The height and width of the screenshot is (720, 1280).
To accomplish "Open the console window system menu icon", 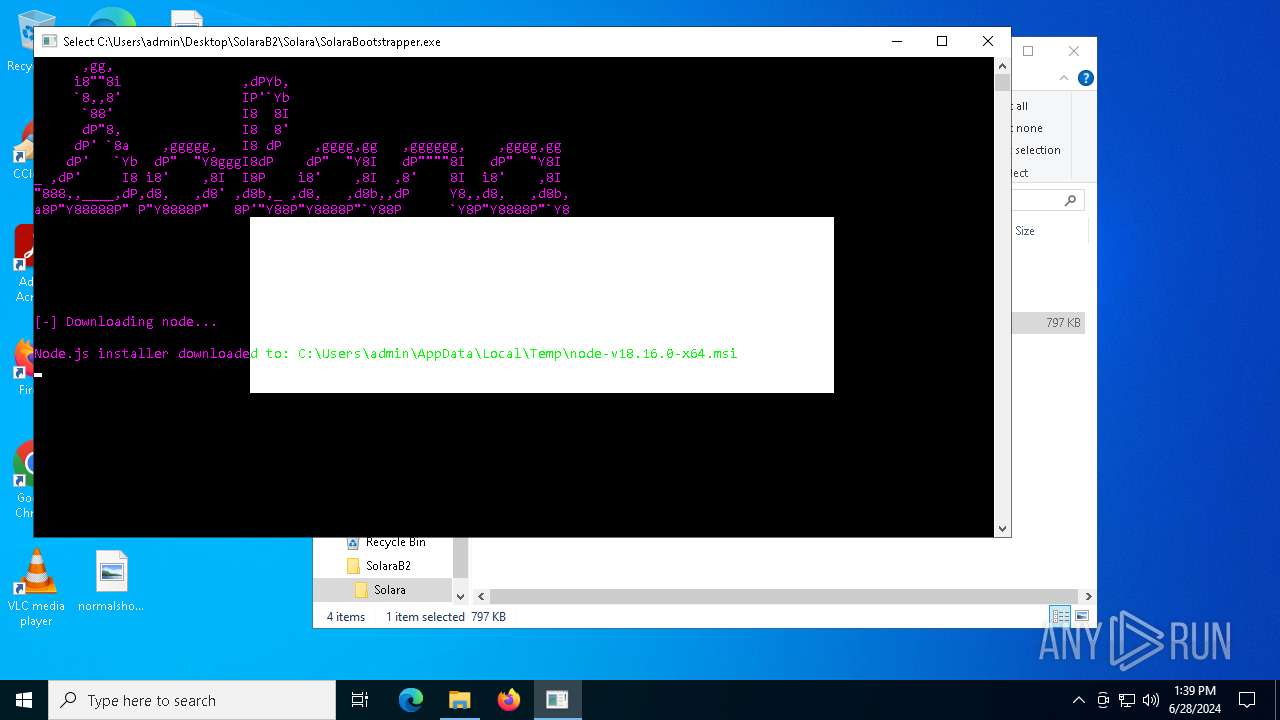I will (x=49, y=41).
